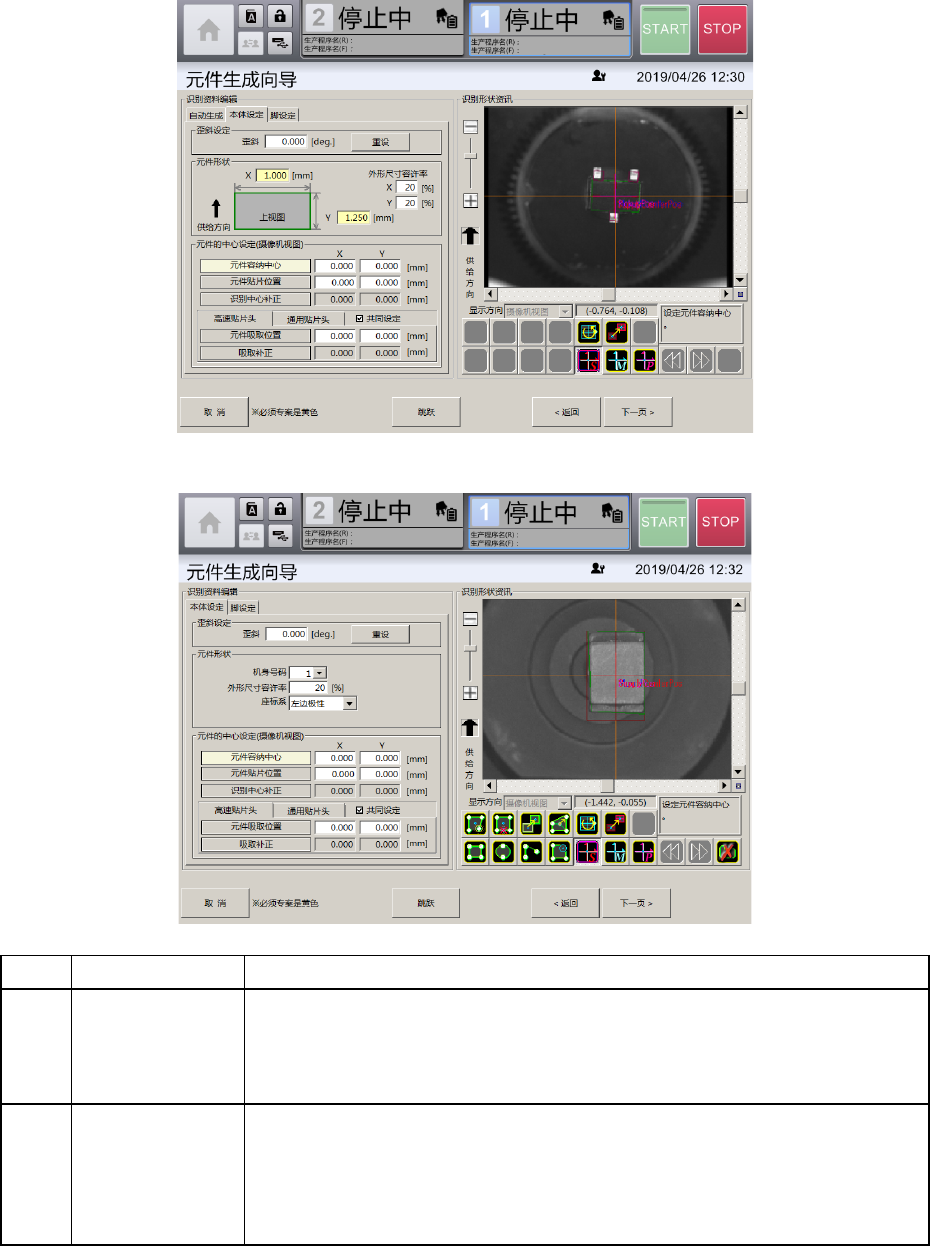Open the 显示方向 dropdown in the 12:32 screen
This screenshot has height=1246, width=930.
pos(564,803)
